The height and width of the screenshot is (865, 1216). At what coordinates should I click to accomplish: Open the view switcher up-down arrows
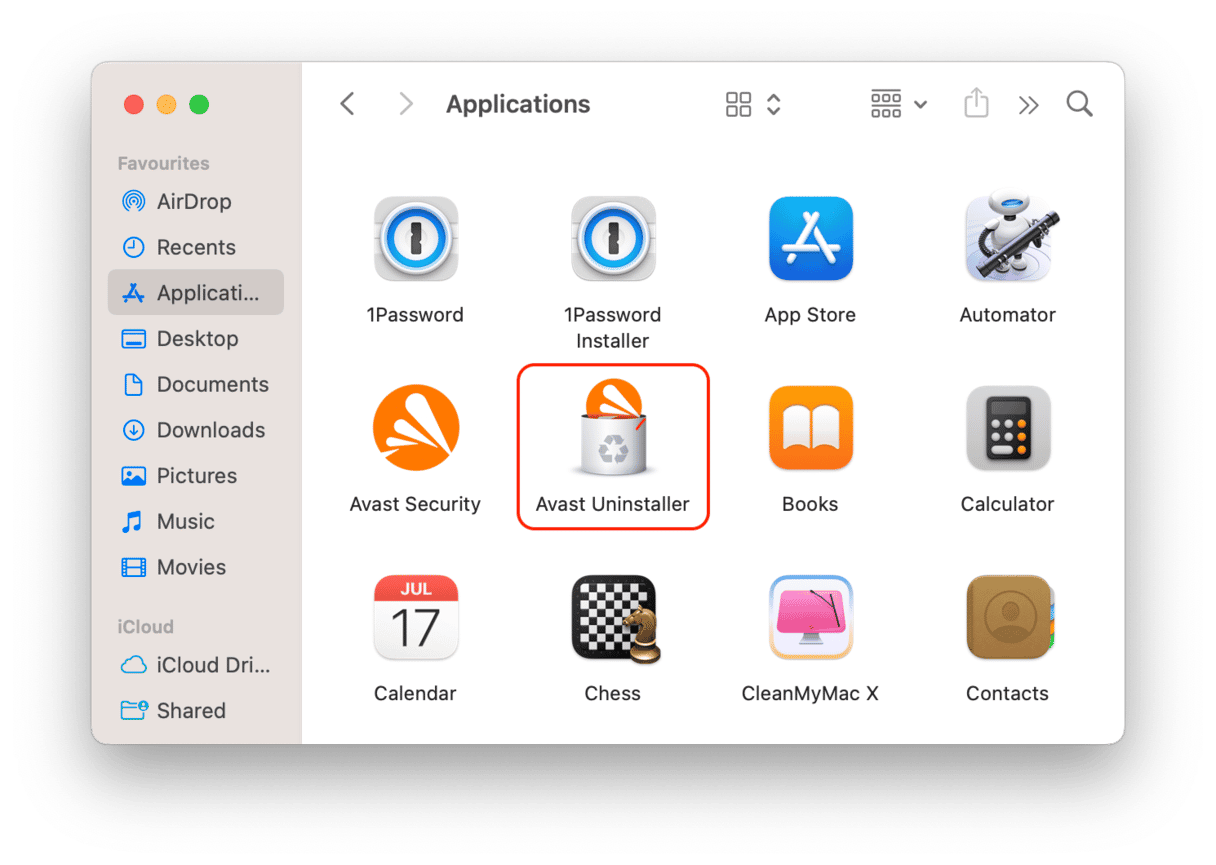[773, 104]
